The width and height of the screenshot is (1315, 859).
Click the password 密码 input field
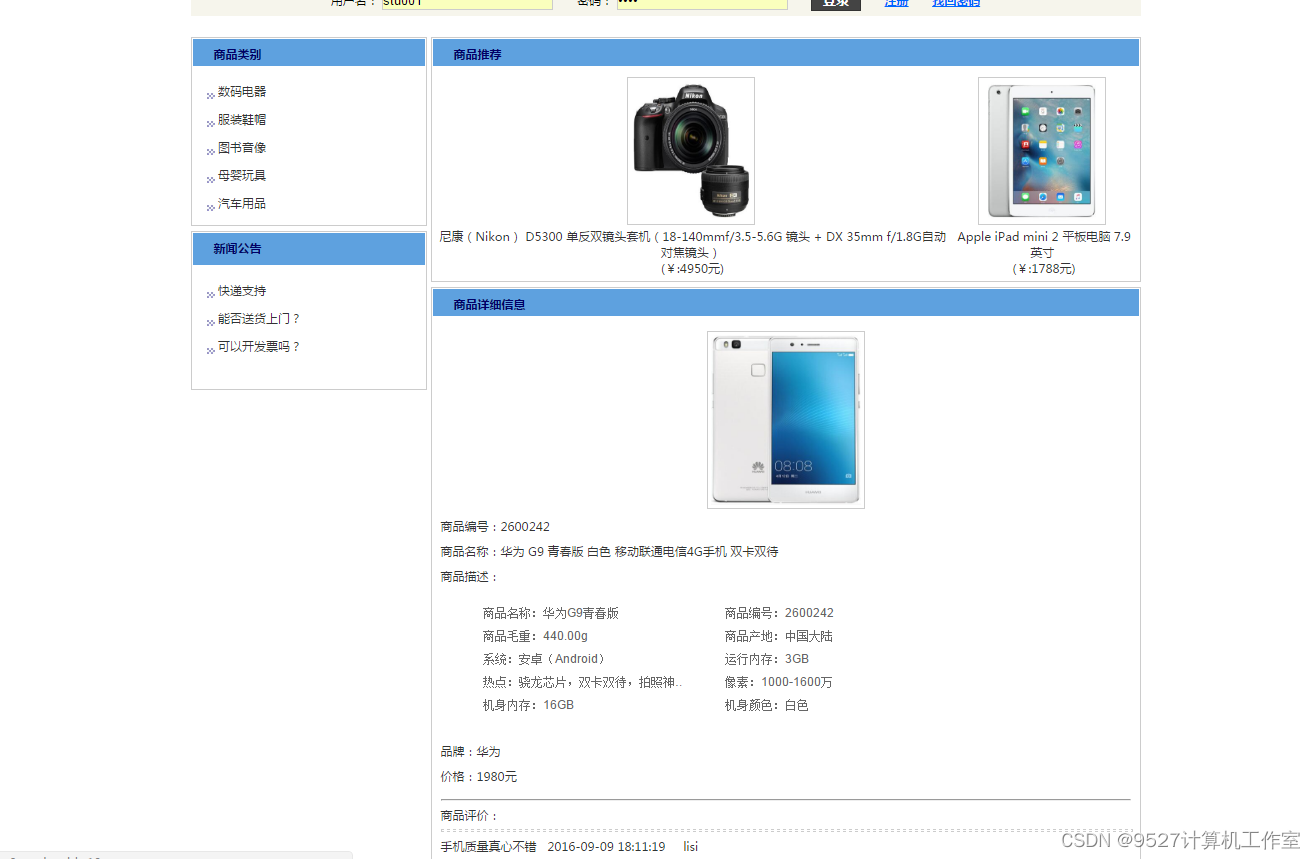coord(700,3)
